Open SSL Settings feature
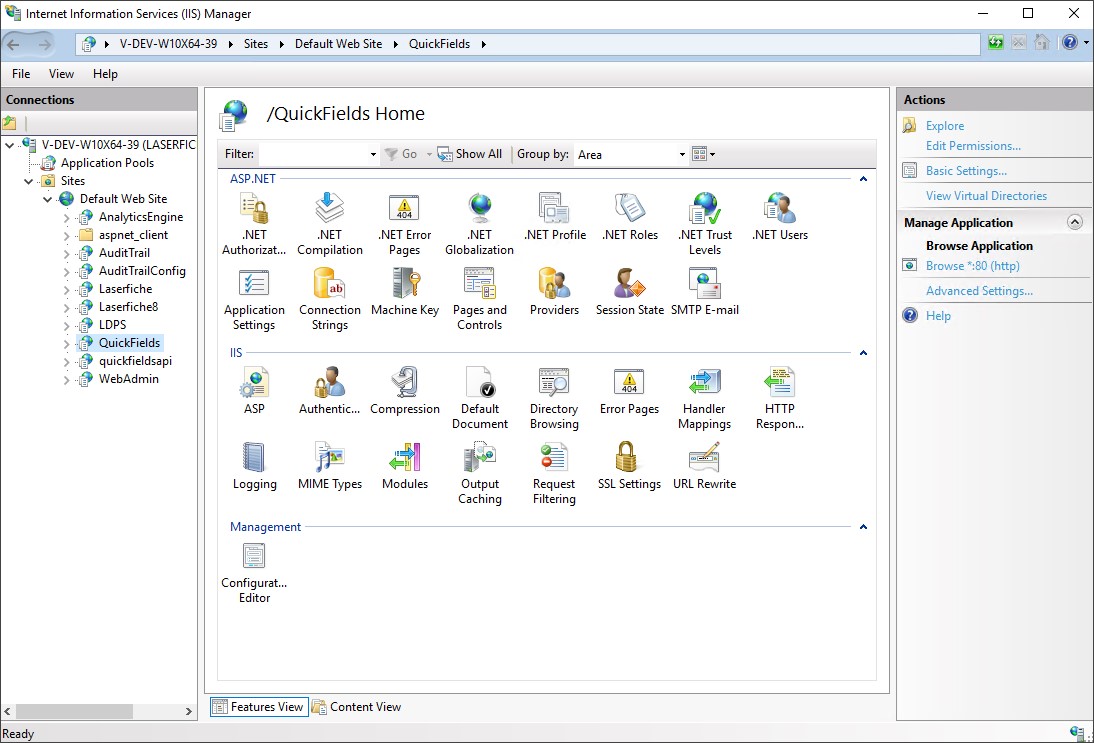Screen dimensions: 1094x743 [629, 466]
